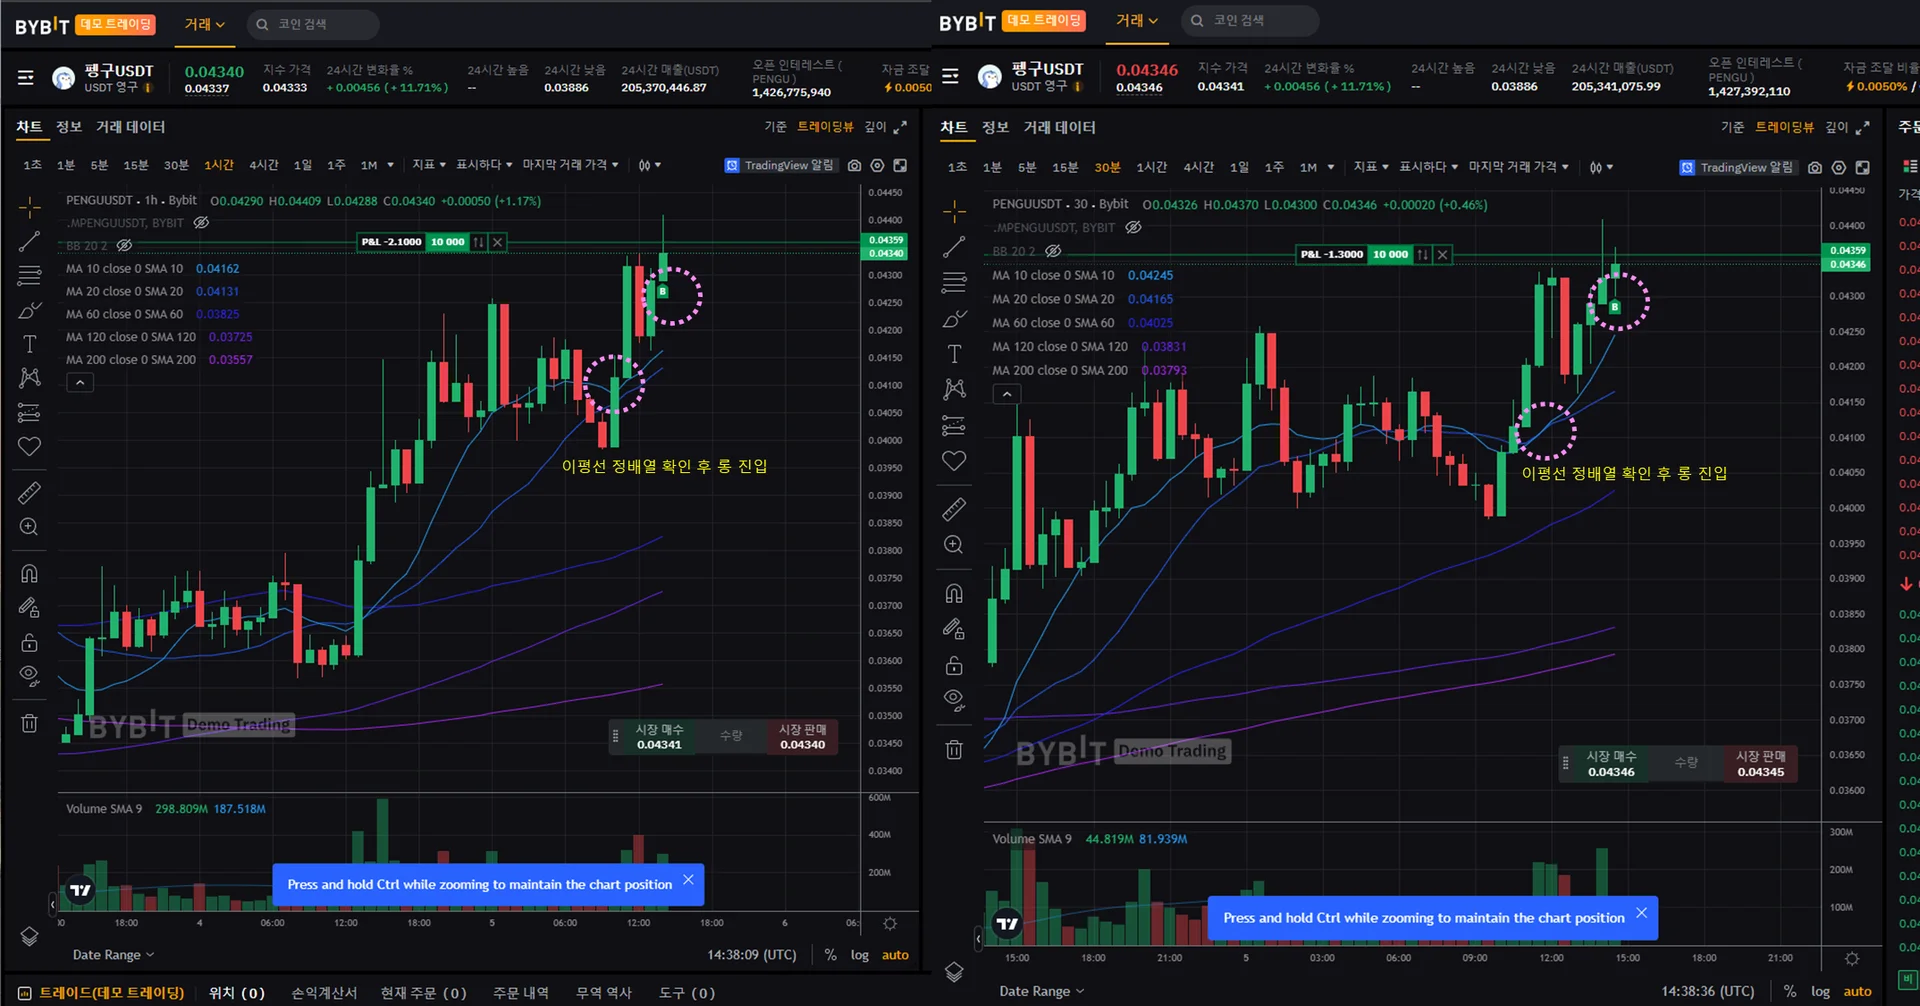This screenshot has height=1006, width=1920.
Task: Select text tool in right chart toolbar
Action: [954, 354]
